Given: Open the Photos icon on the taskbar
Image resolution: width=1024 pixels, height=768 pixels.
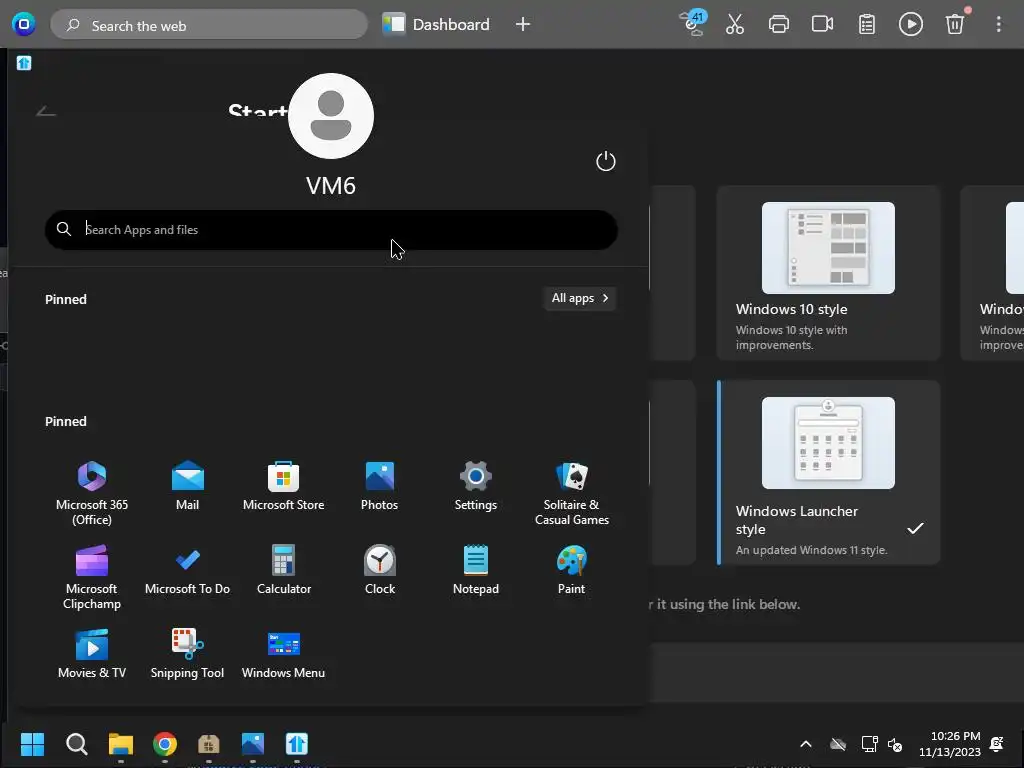Looking at the screenshot, I should 253,744.
